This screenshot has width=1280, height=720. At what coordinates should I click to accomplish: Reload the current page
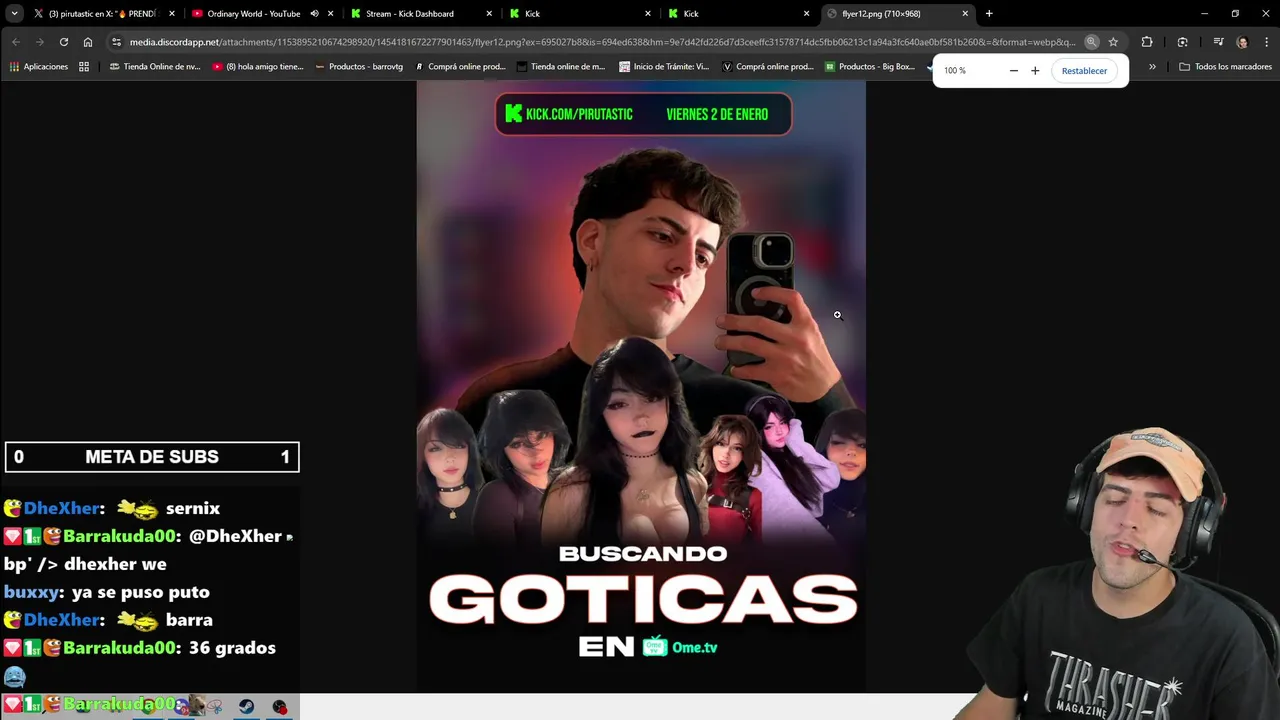point(64,42)
